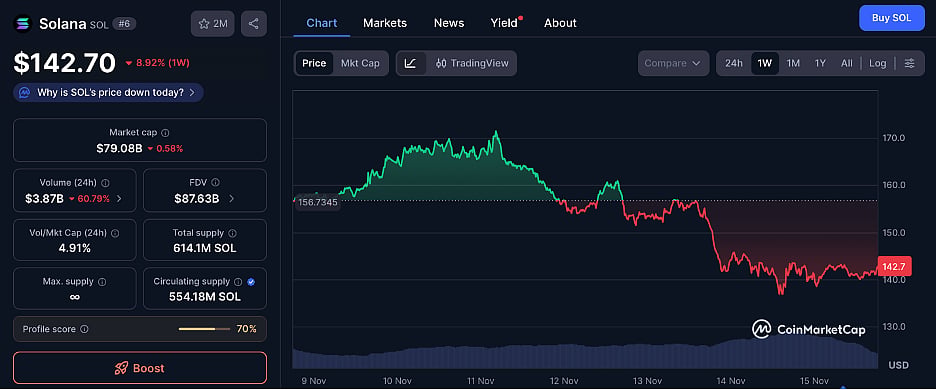The image size is (936, 390).
Task: Expand Volume (24h) details chevron
Action: [119, 199]
